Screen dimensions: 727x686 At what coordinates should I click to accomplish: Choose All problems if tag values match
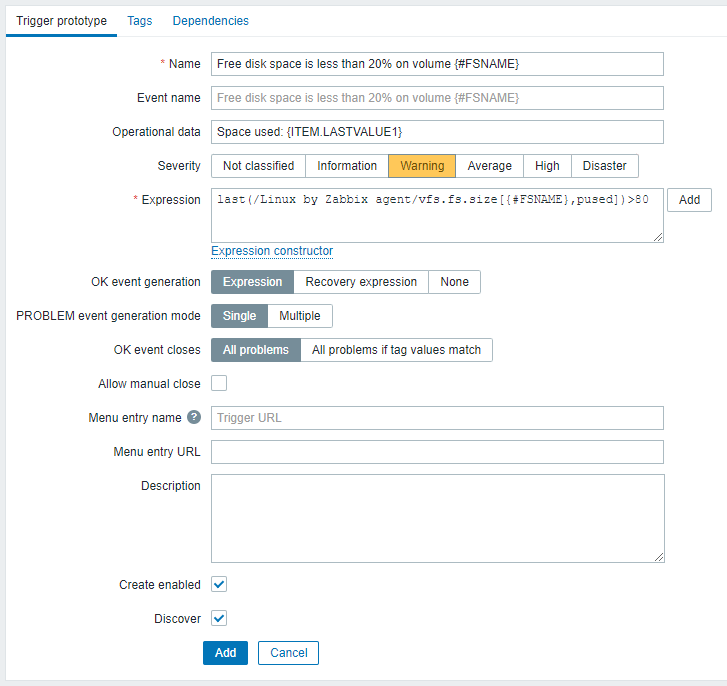coord(396,350)
